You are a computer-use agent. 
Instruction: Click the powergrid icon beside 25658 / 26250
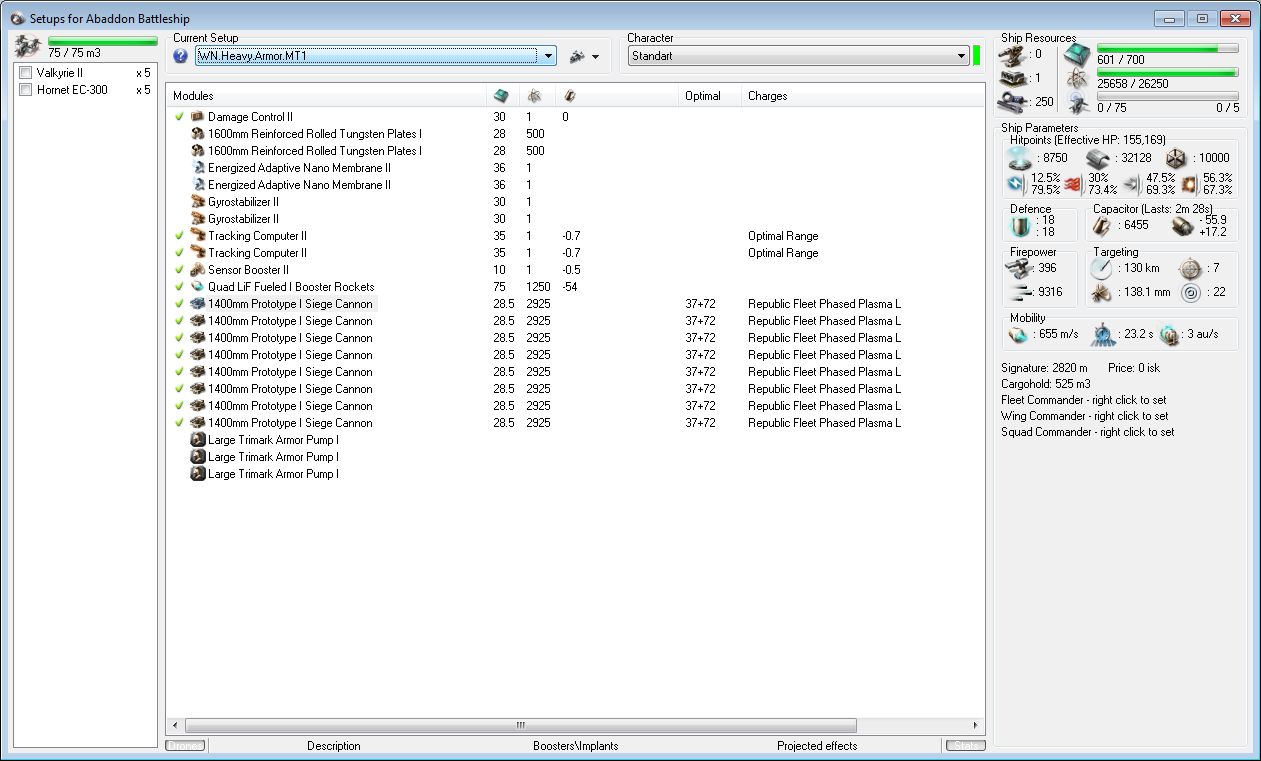1077,78
